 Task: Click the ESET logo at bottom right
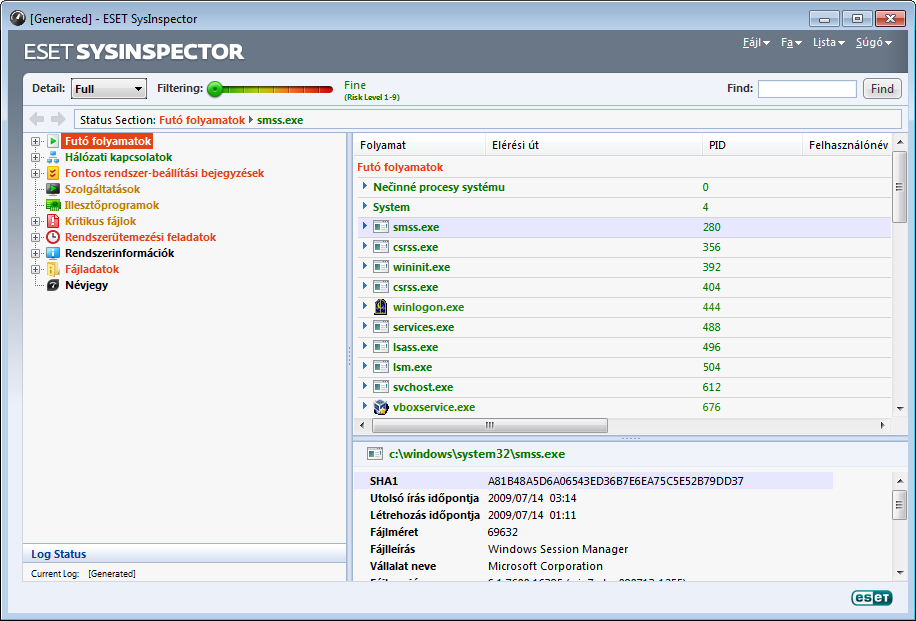tap(872, 598)
